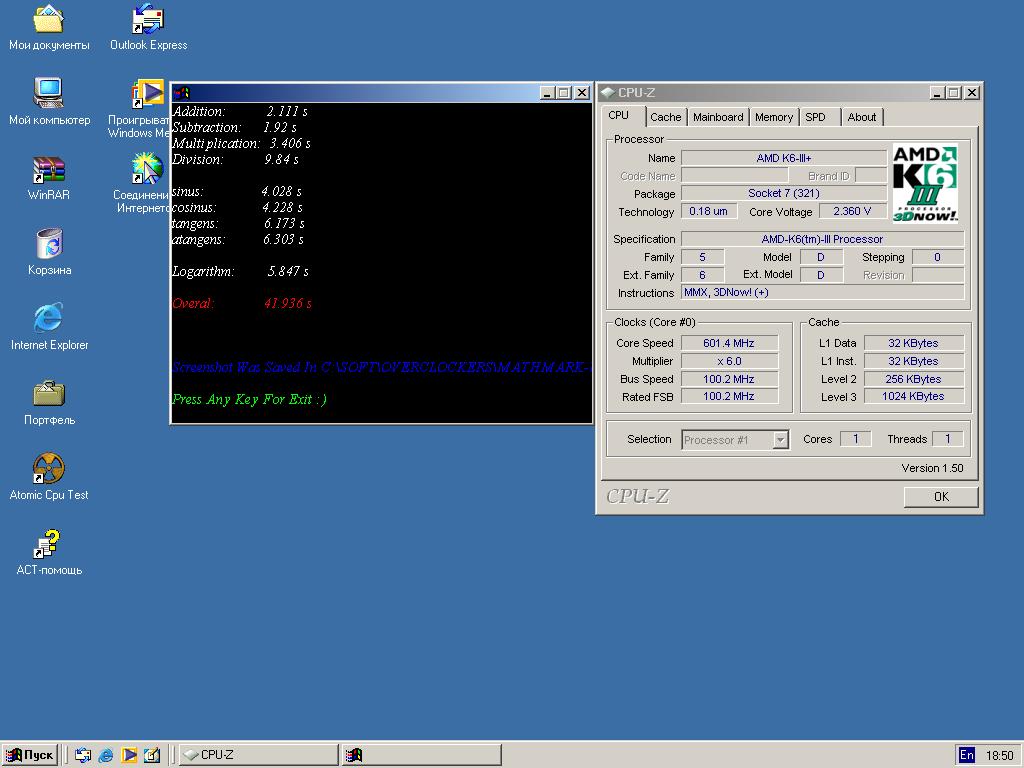Image resolution: width=1024 pixels, height=768 pixels.
Task: Switch to the benchmark window taskbar button
Action: 421,755
